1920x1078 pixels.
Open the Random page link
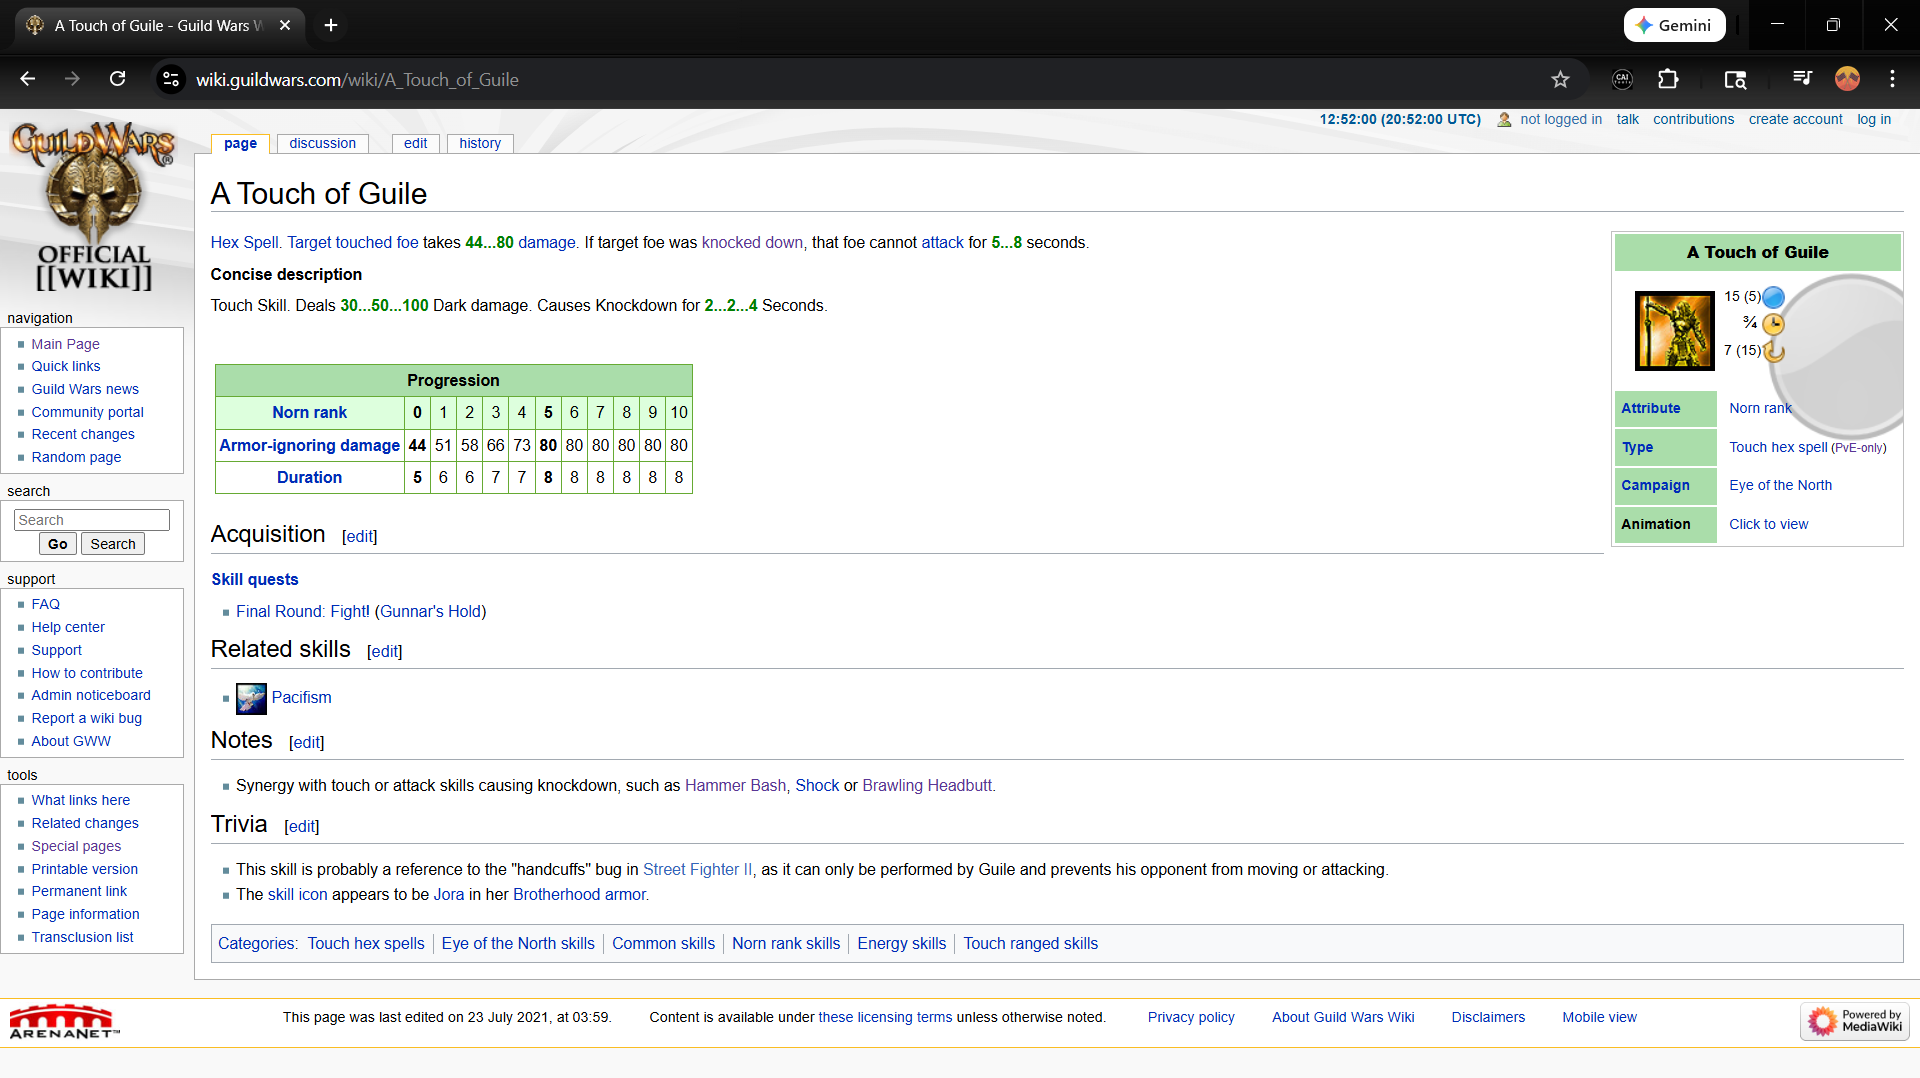[x=76, y=457]
